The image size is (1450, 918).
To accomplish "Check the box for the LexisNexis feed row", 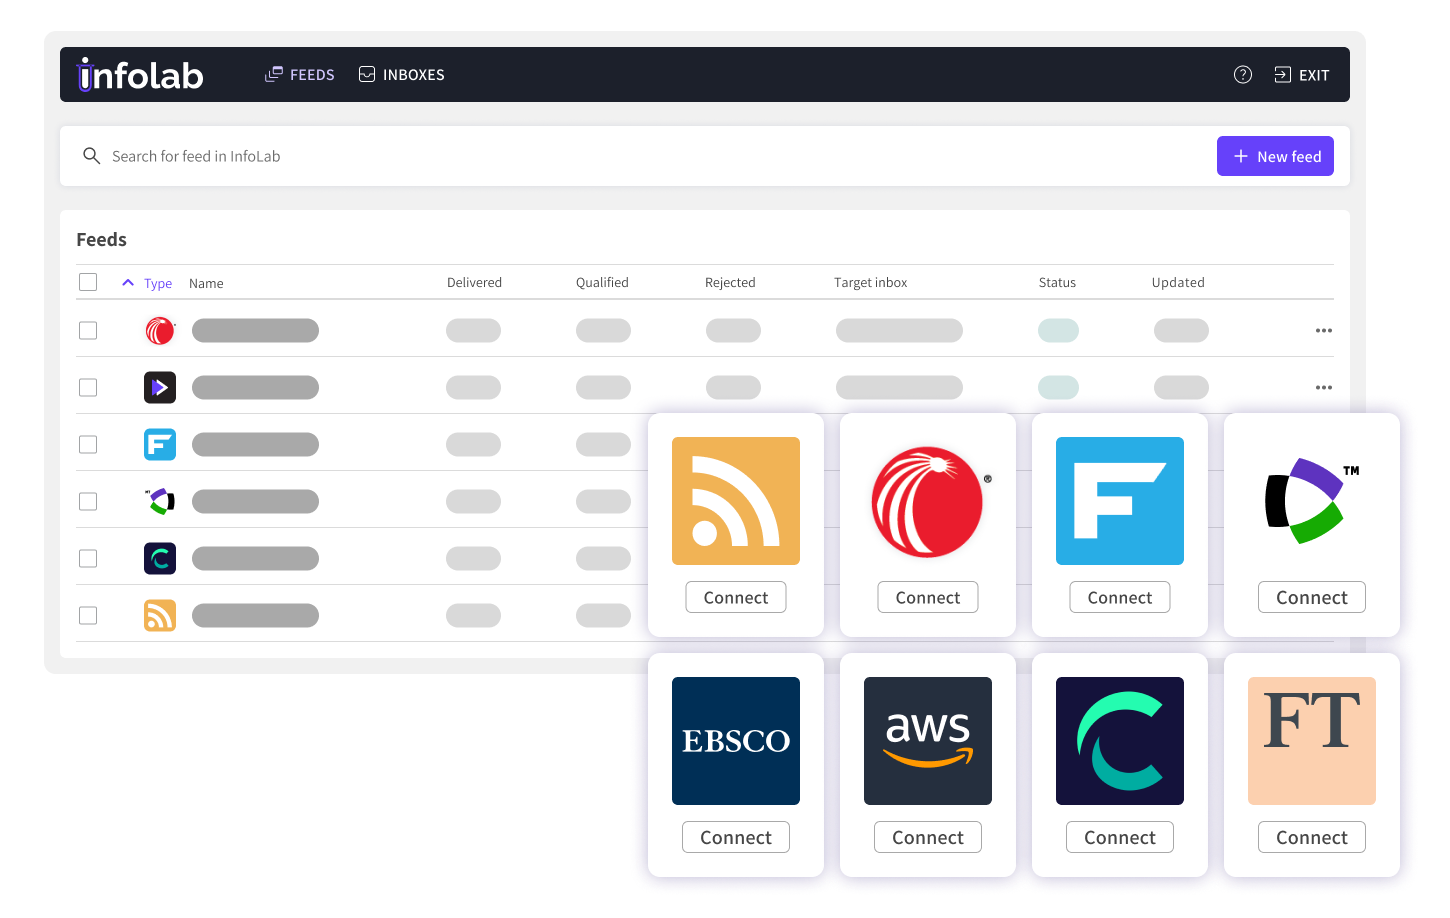I will [88, 330].
